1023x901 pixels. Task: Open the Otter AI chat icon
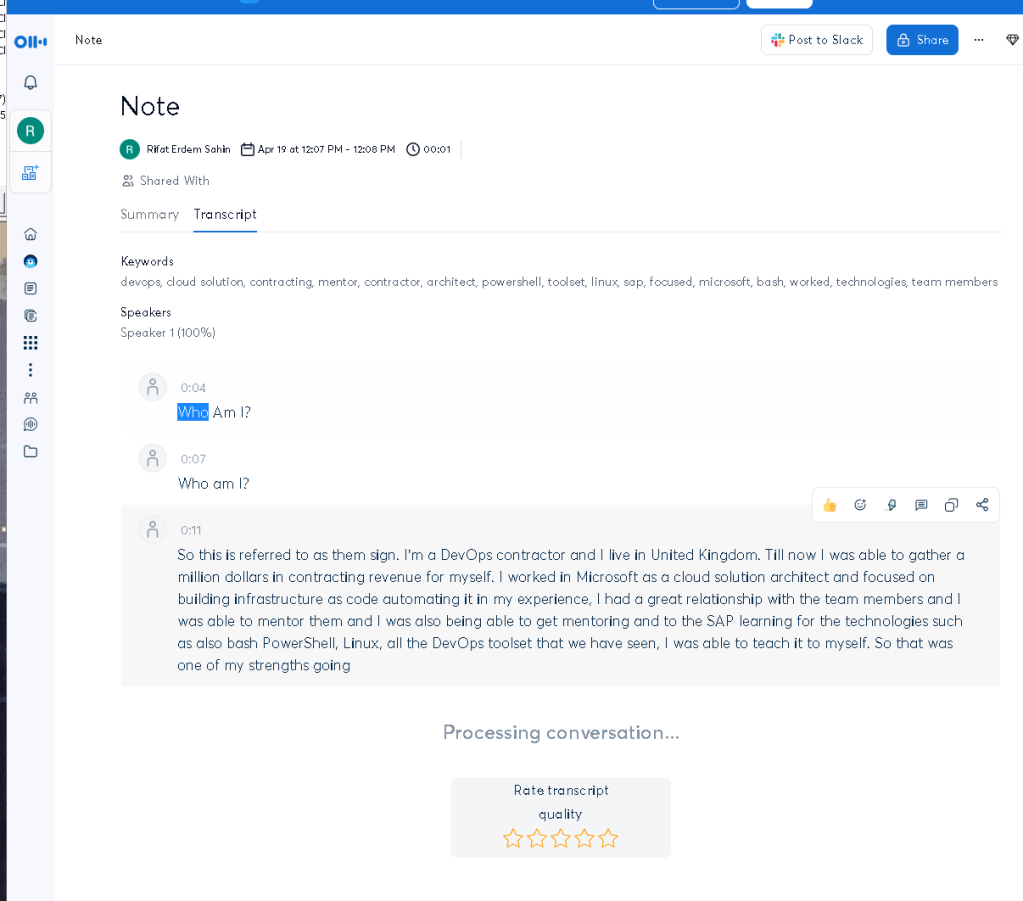tap(31, 262)
